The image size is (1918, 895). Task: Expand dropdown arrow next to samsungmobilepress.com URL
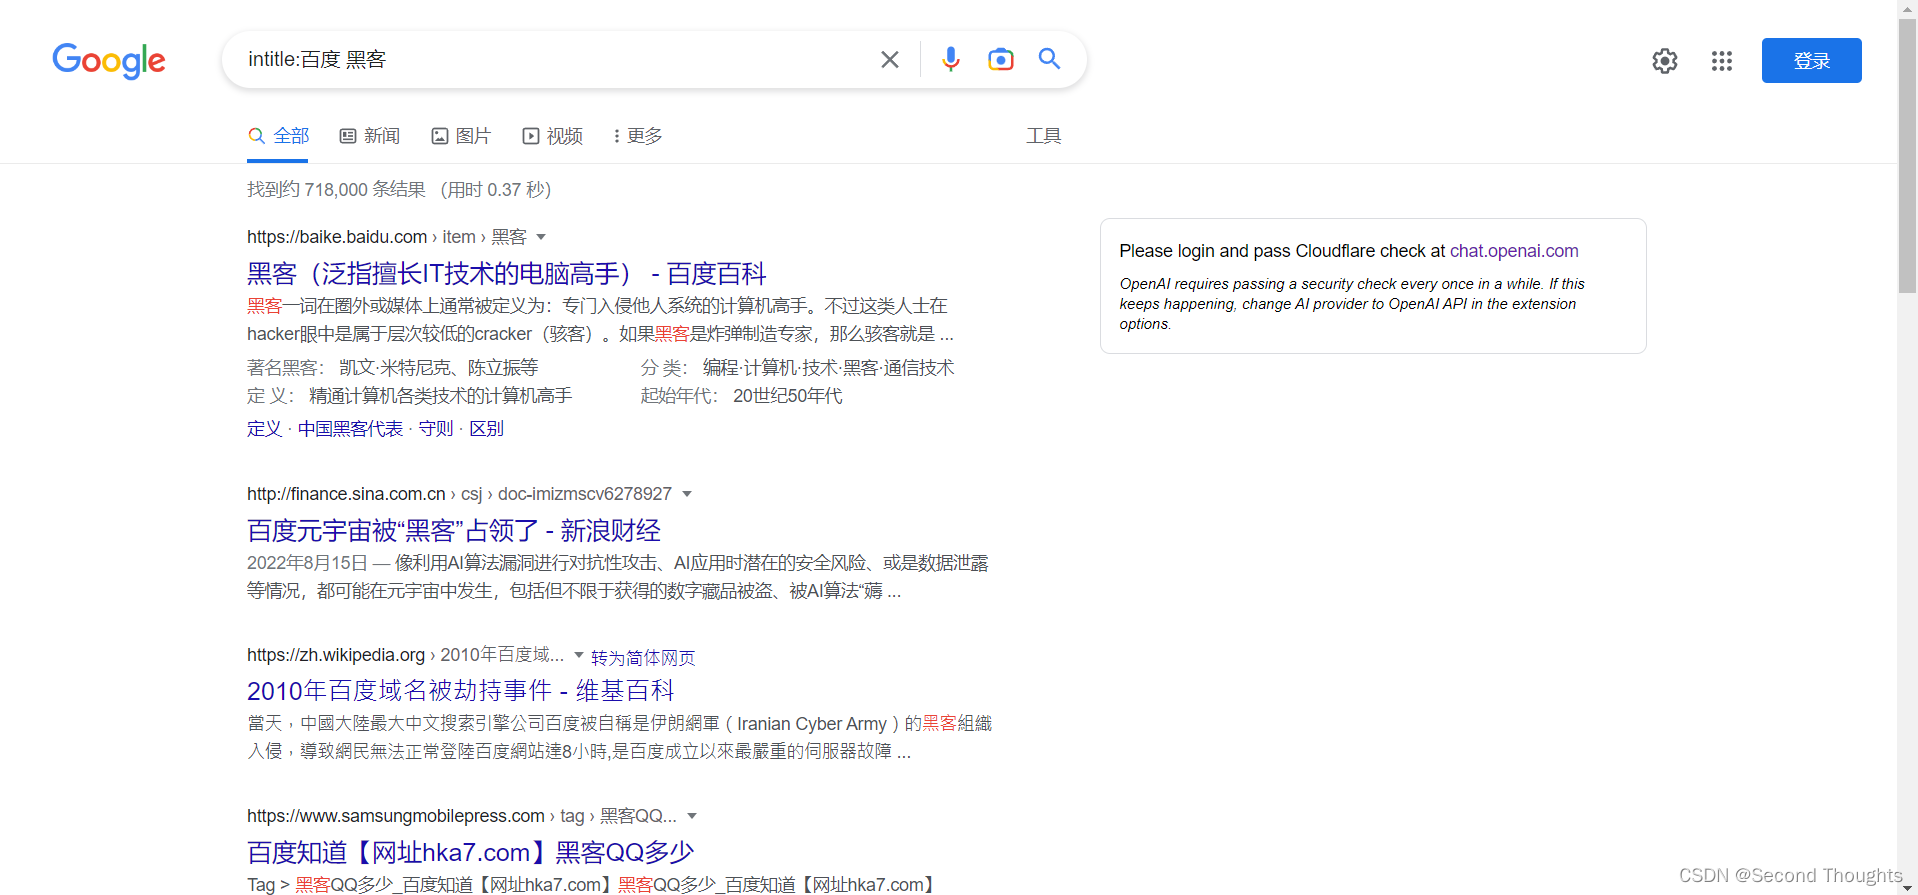692,816
